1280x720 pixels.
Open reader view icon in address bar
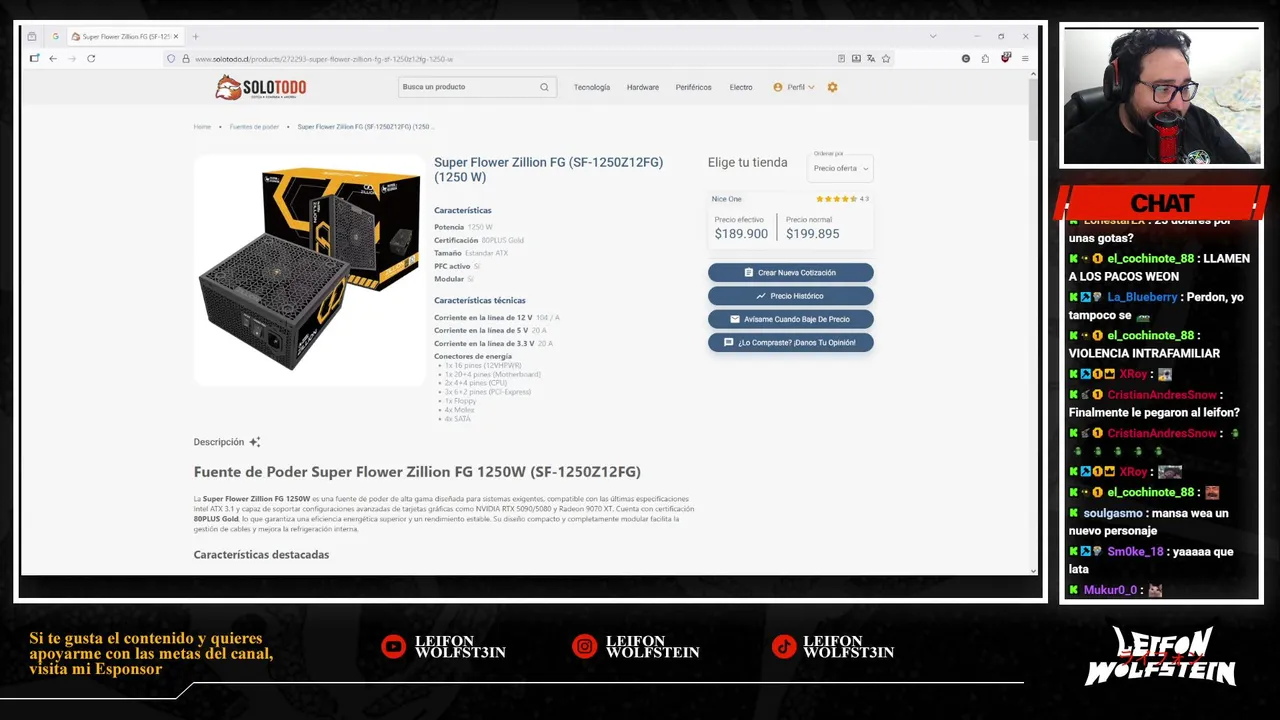[841, 59]
